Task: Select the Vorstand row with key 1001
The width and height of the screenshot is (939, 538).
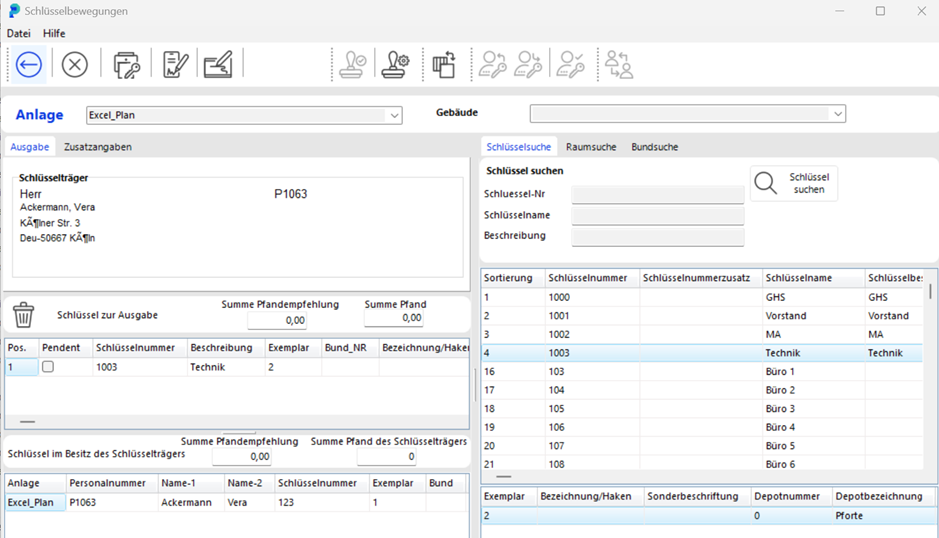Action: point(700,316)
